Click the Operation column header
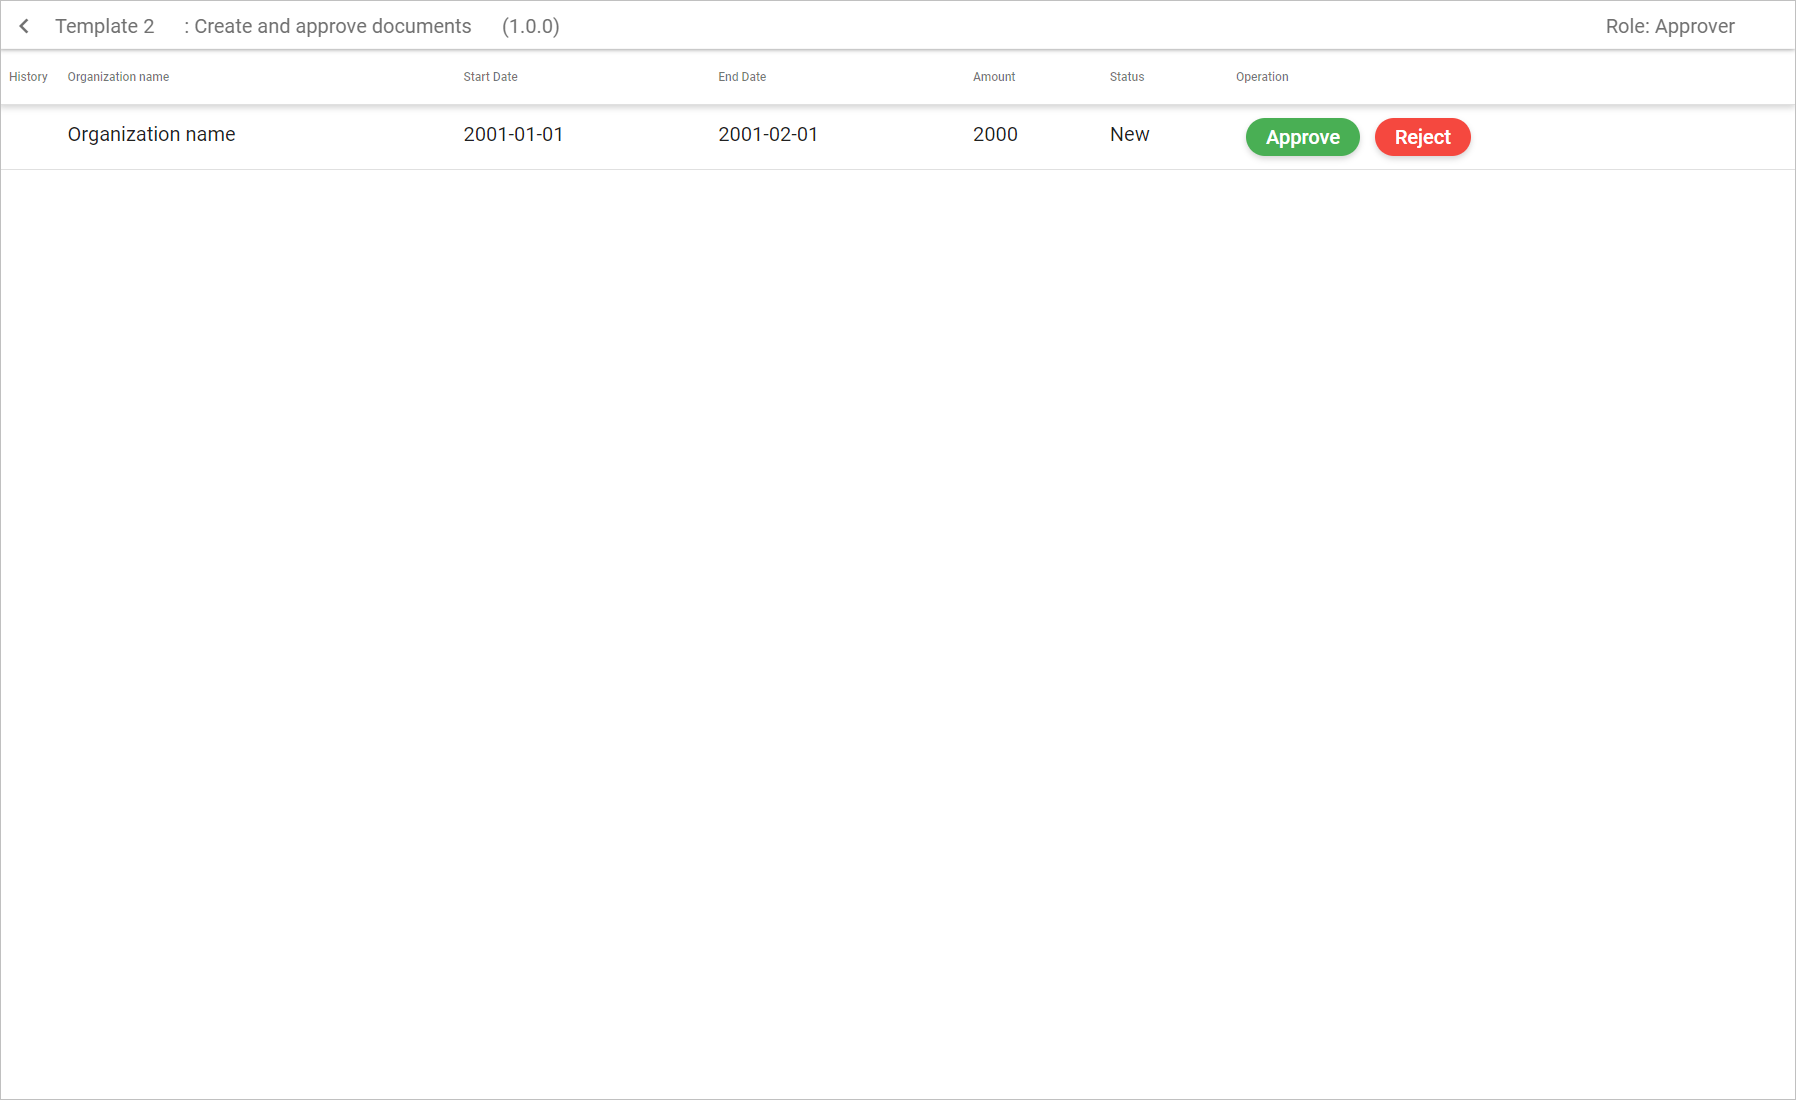This screenshot has height=1100, width=1796. [x=1262, y=77]
